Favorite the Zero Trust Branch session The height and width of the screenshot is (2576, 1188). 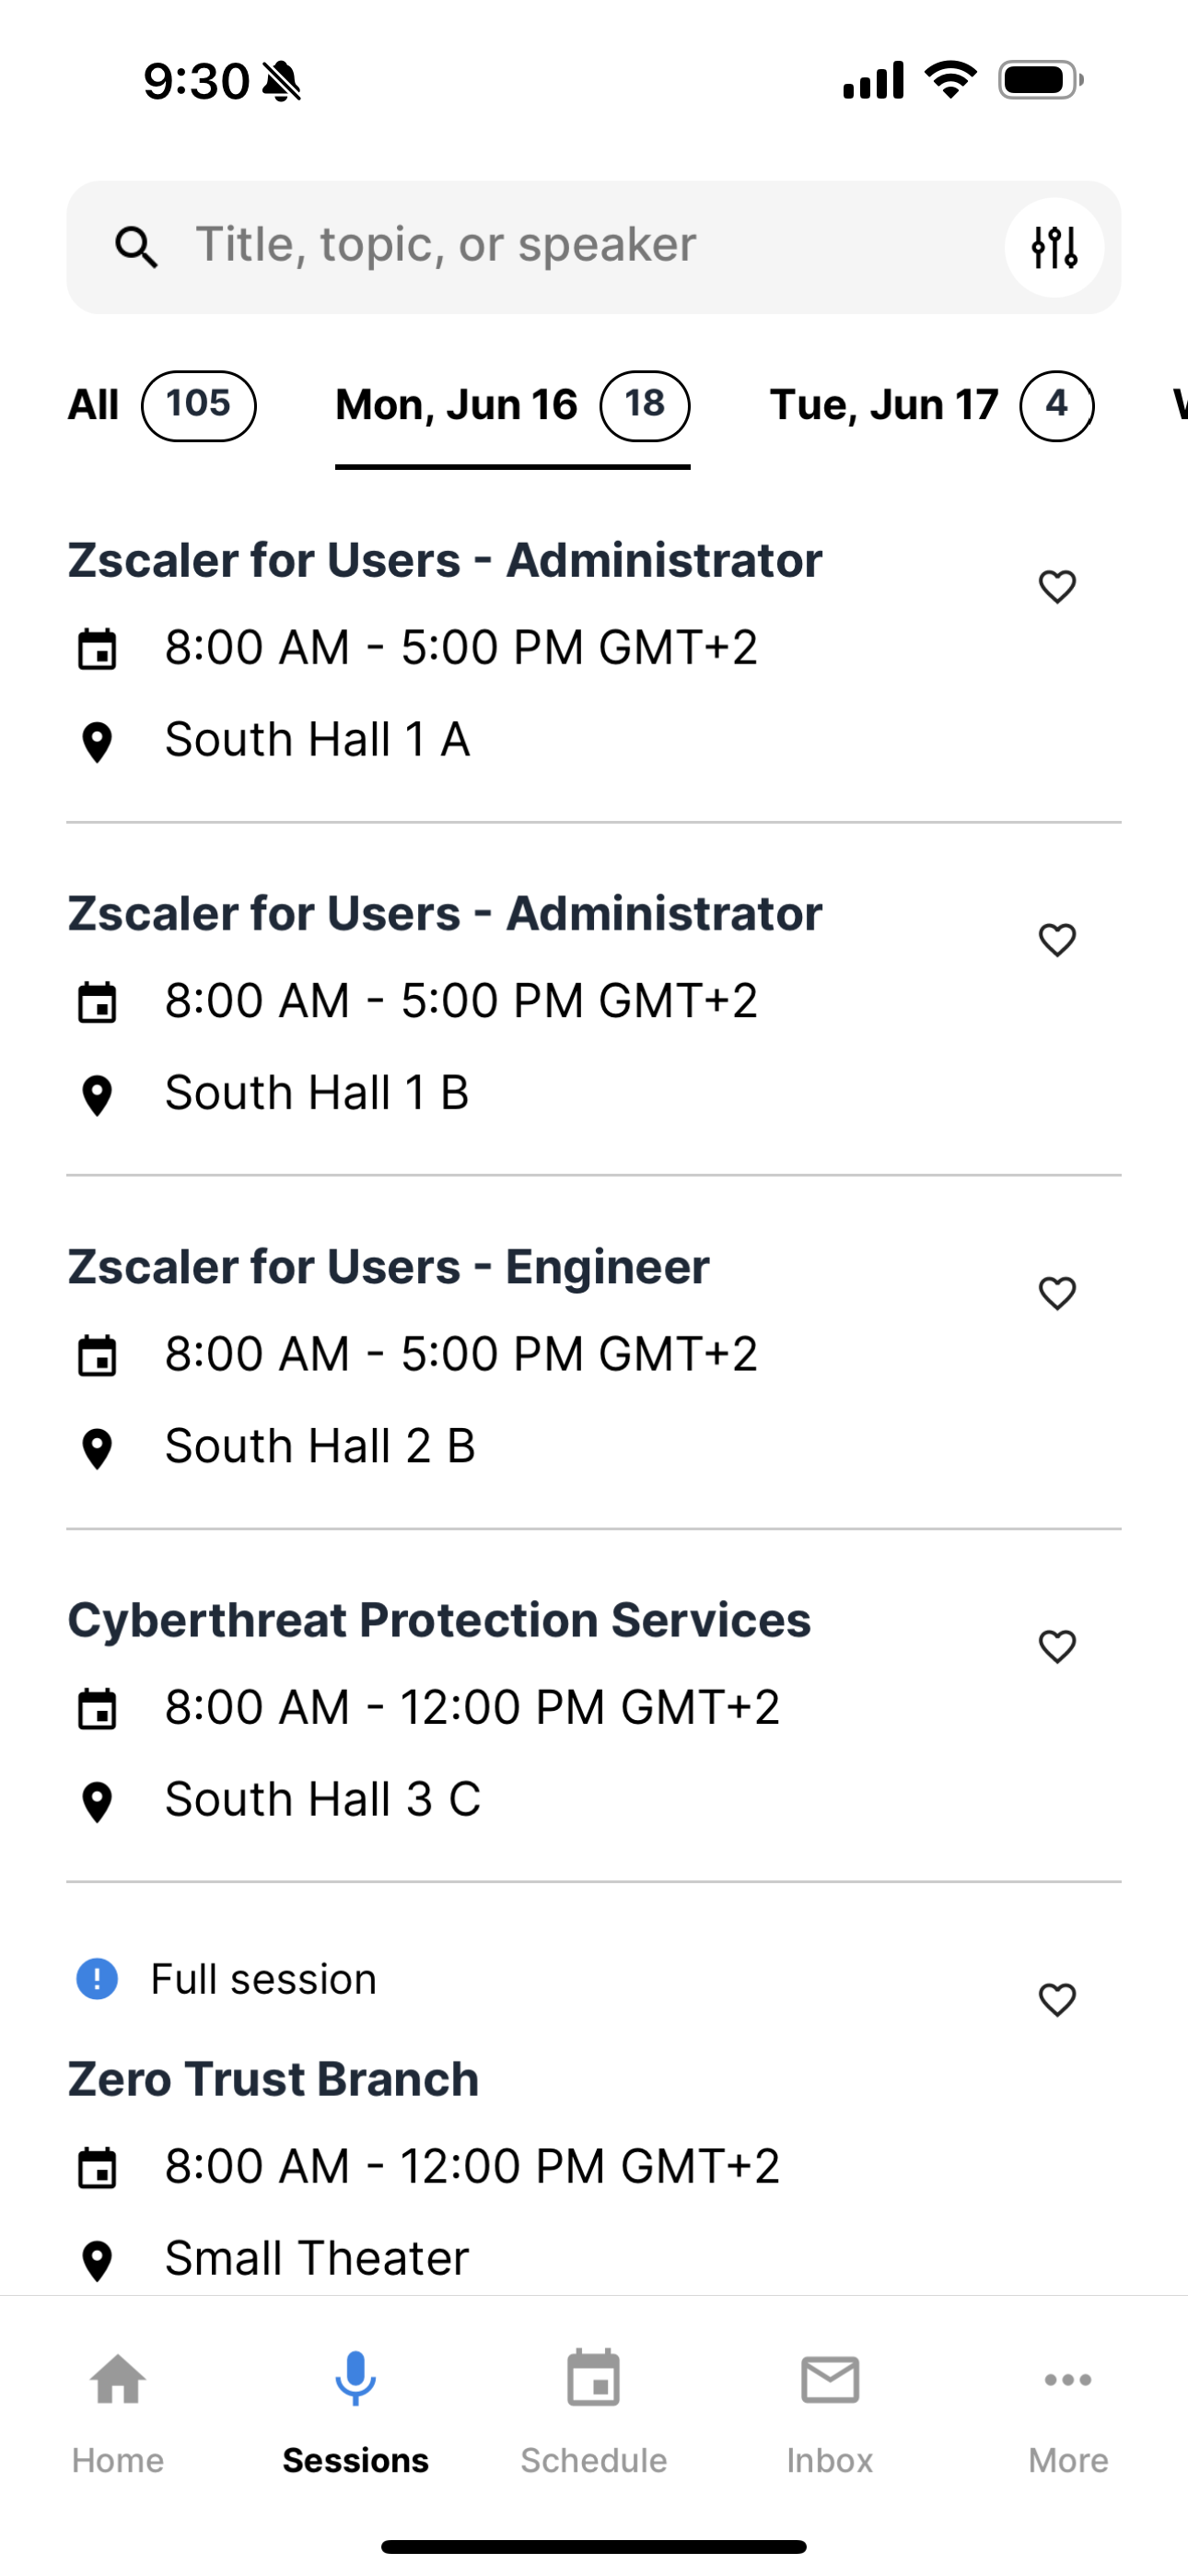(x=1057, y=1999)
